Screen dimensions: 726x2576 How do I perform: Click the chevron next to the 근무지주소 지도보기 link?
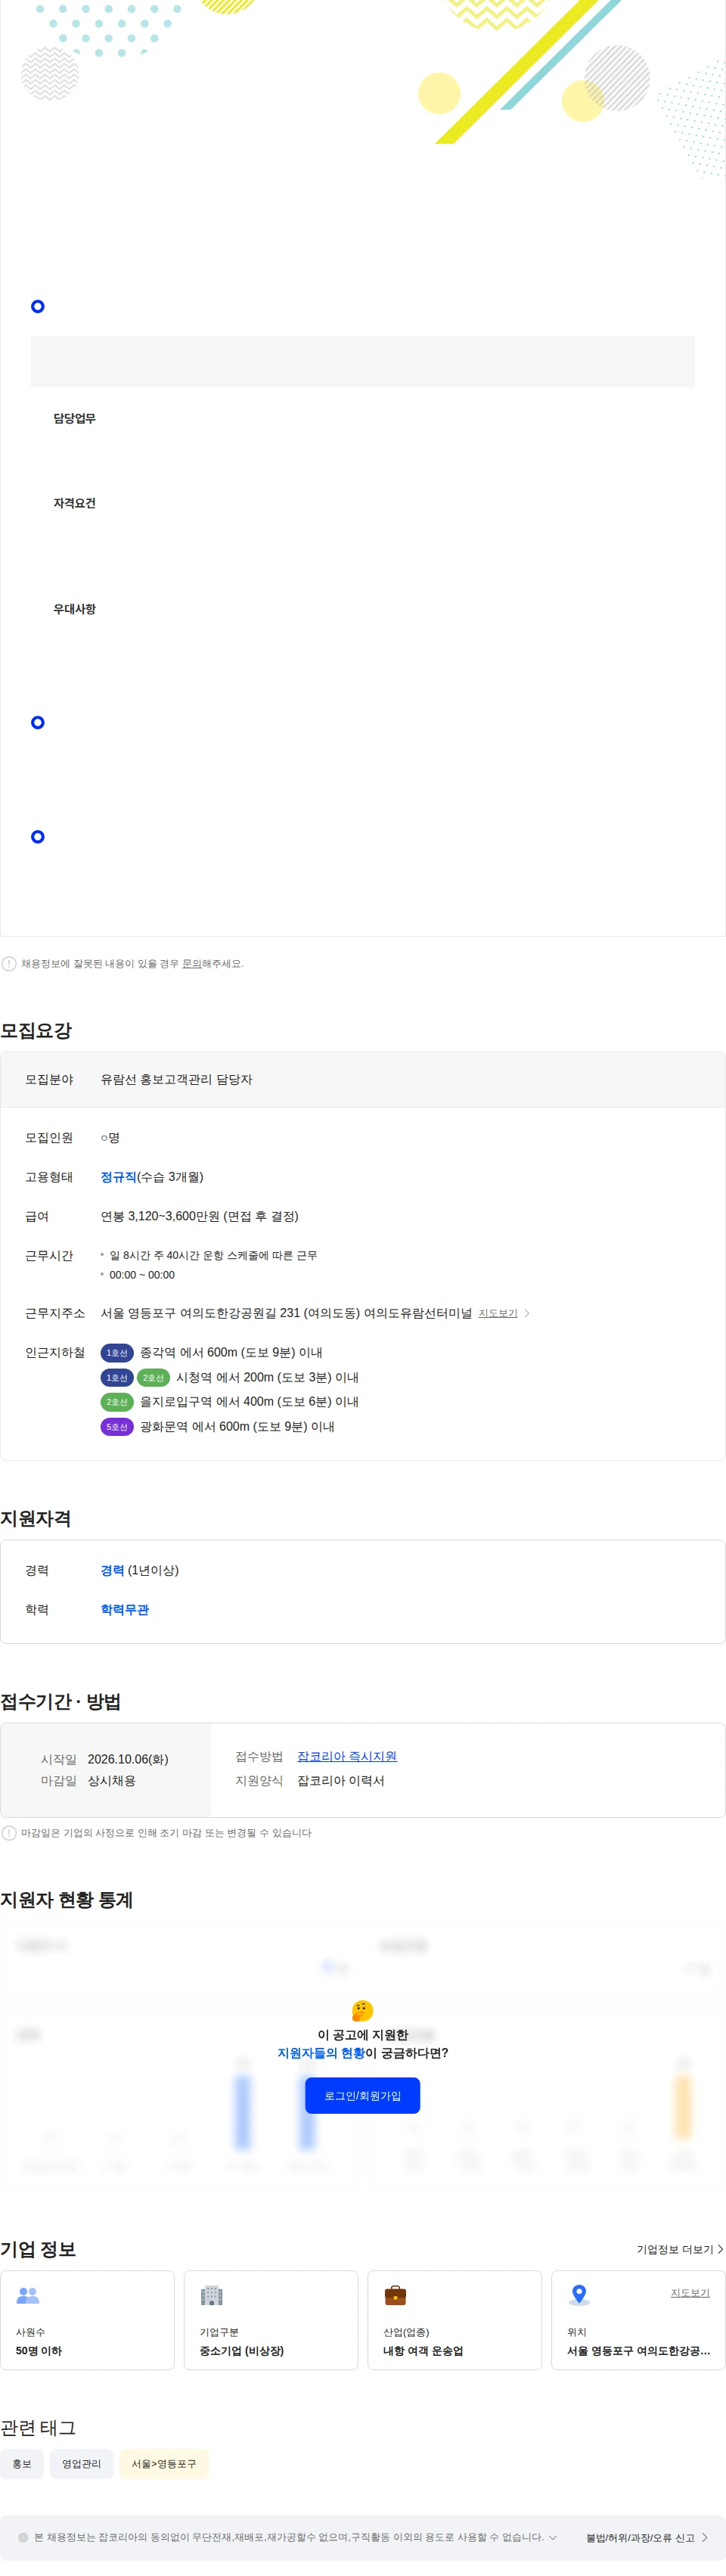pos(527,1314)
